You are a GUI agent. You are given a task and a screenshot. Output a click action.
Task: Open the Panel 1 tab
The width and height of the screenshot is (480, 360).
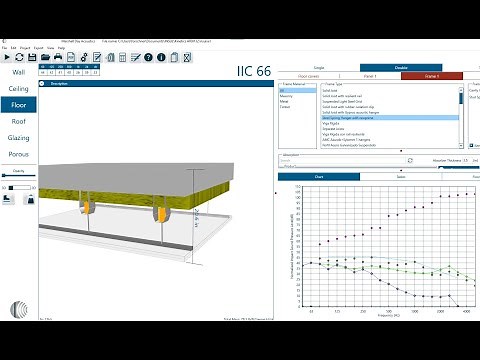click(x=370, y=76)
